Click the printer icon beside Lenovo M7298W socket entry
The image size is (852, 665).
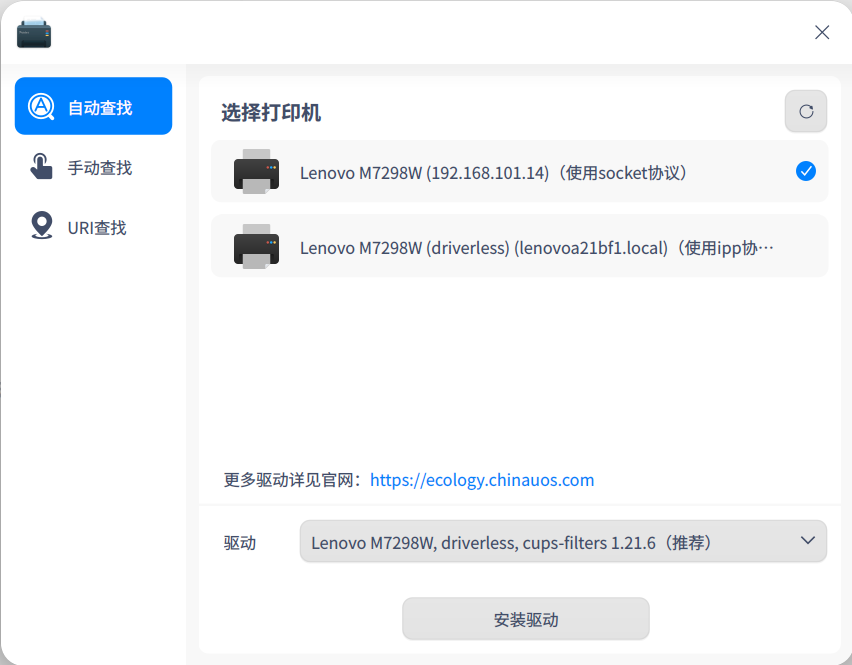tap(257, 171)
